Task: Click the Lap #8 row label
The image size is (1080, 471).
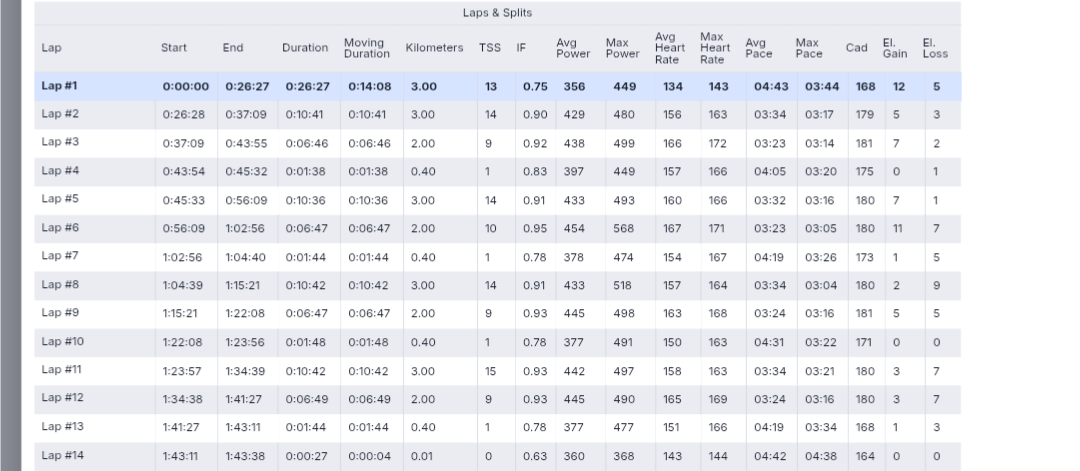Action: click(61, 285)
